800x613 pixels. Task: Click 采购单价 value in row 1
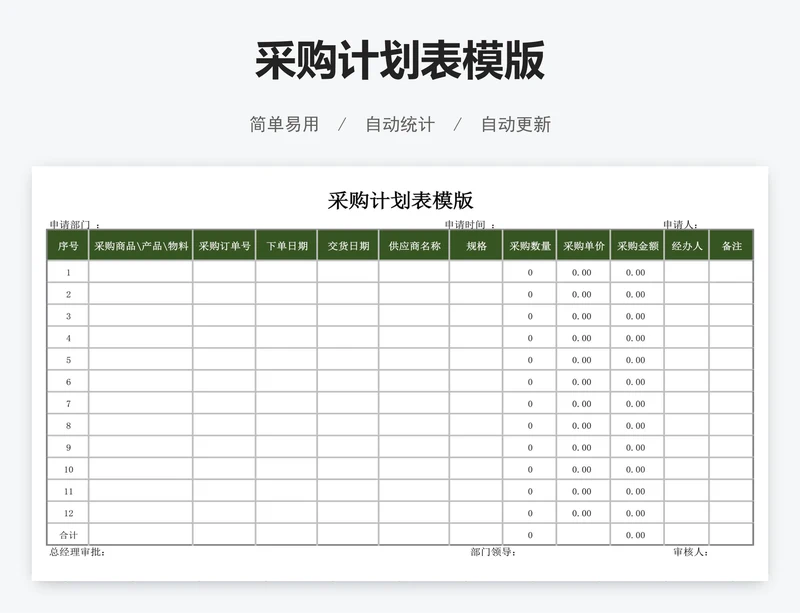pos(584,272)
